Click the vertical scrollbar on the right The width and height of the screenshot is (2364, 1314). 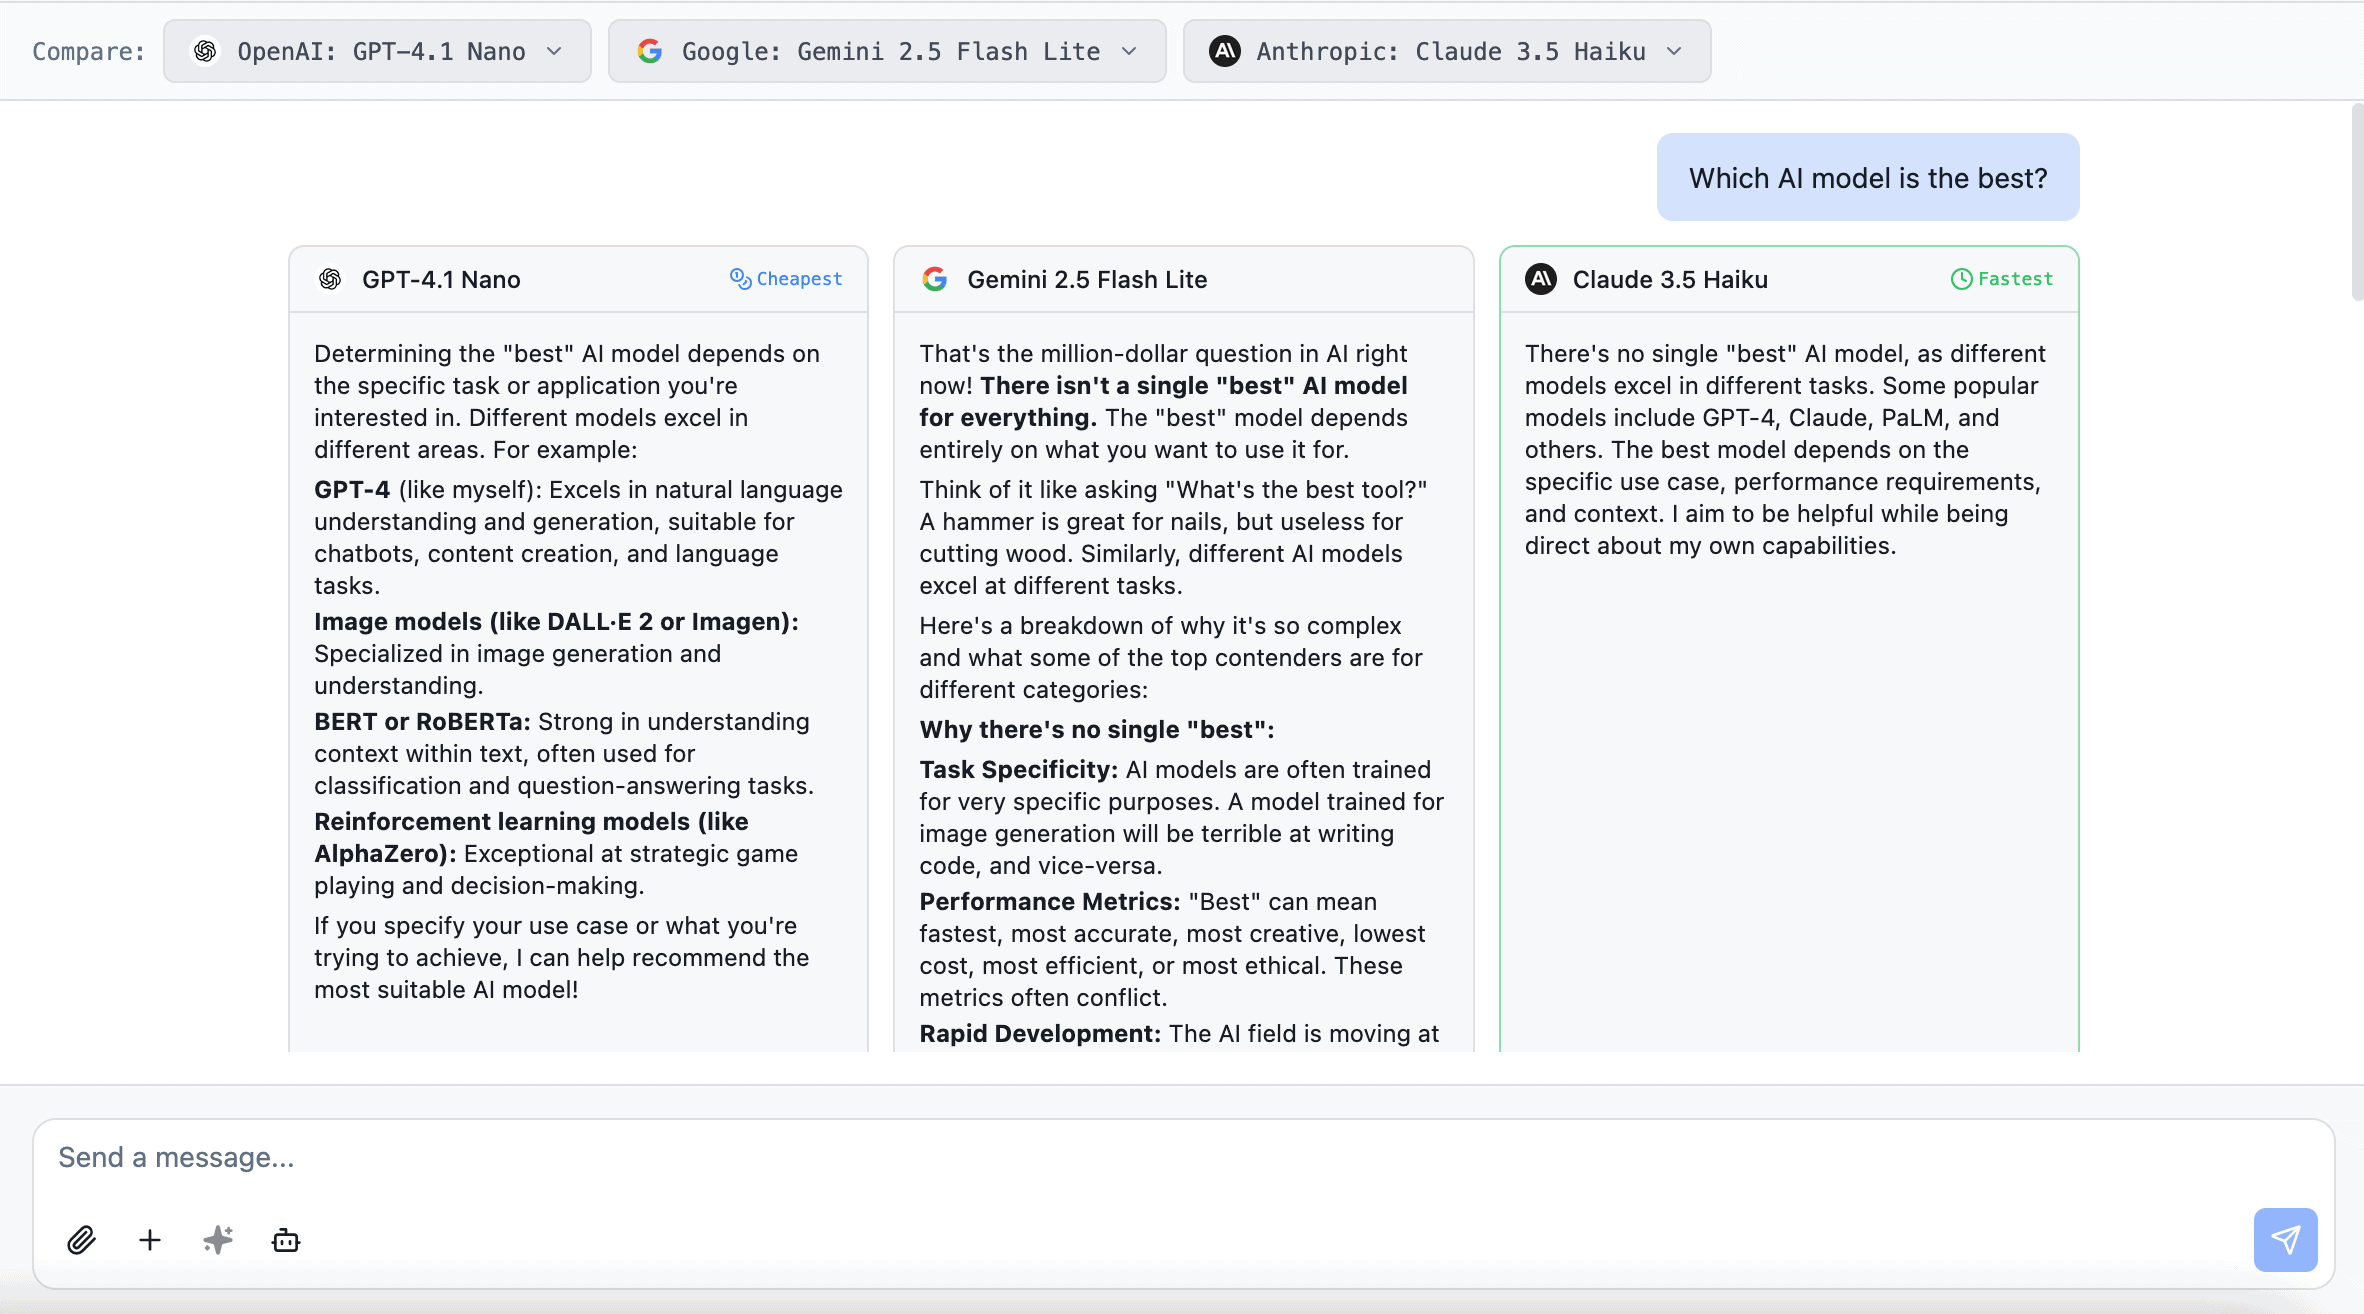2356,200
